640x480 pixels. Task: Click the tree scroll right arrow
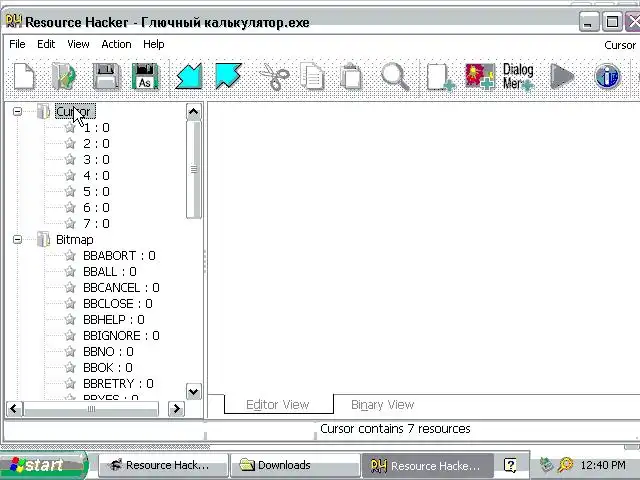(x=176, y=409)
